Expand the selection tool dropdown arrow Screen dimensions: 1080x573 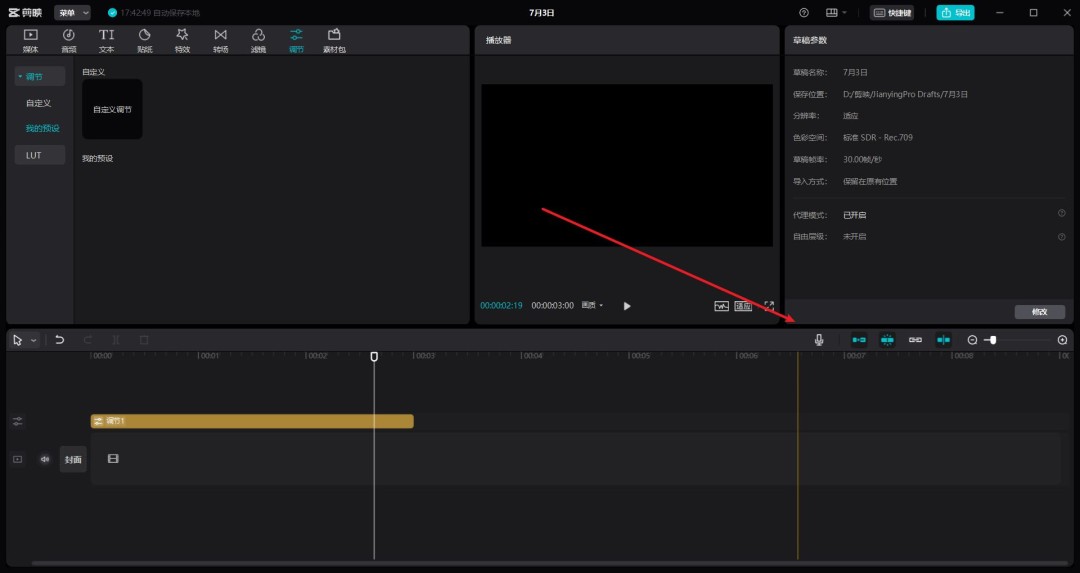coord(33,340)
